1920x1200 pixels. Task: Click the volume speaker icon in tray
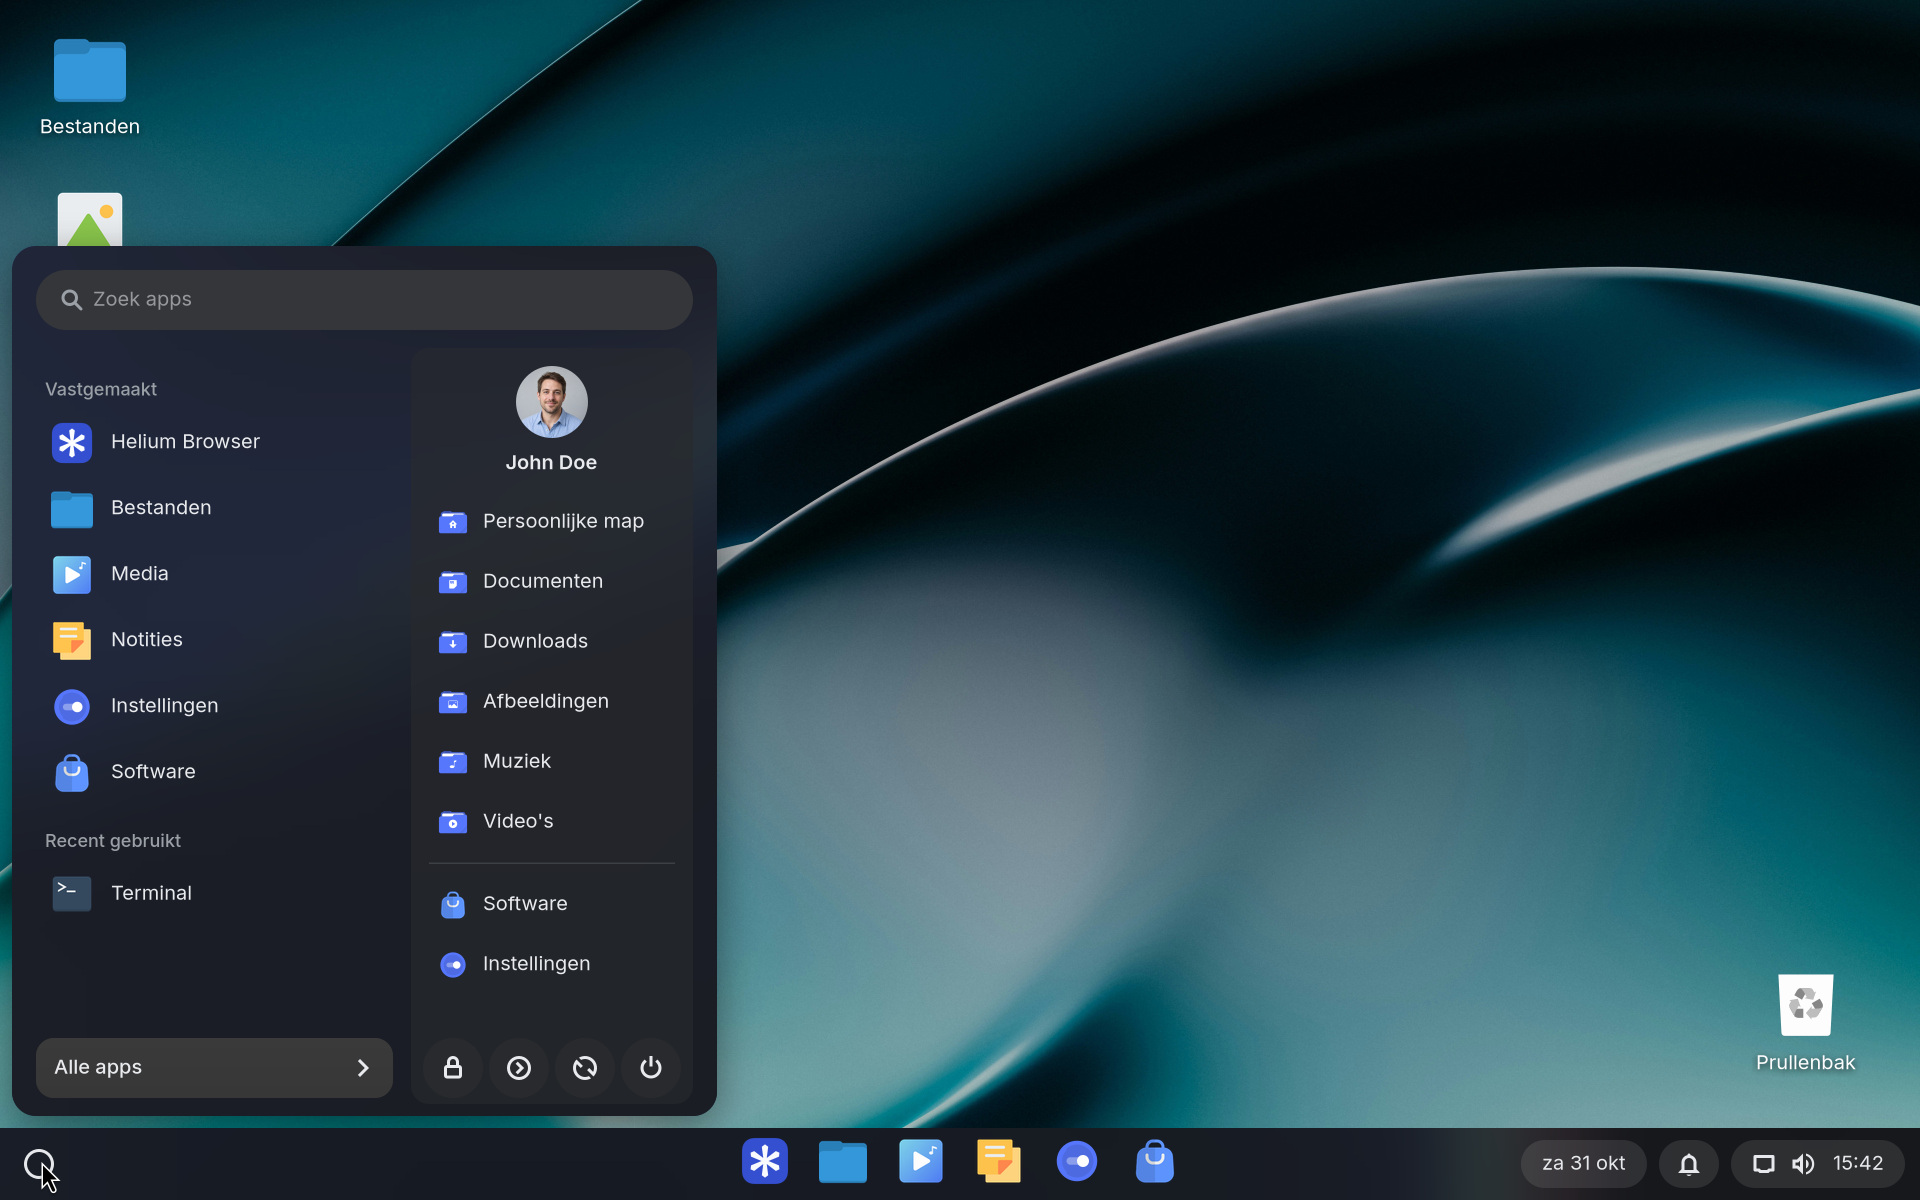(1803, 1164)
